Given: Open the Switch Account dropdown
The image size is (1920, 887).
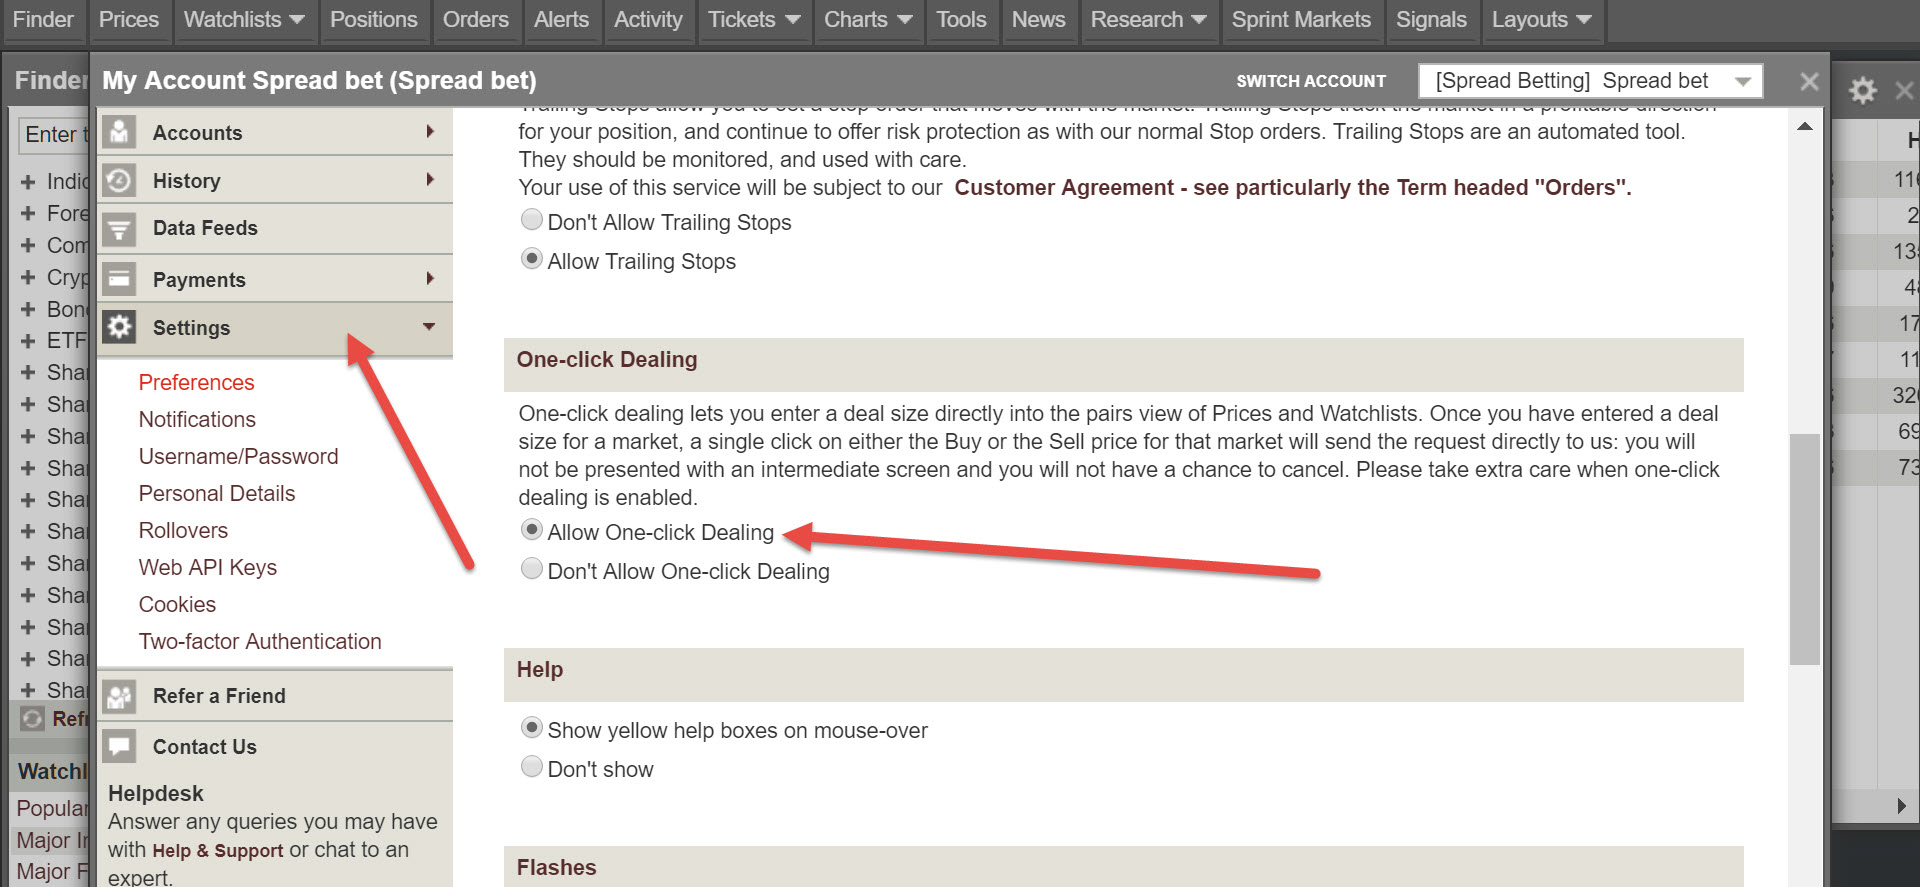Looking at the screenshot, I should 1590,81.
